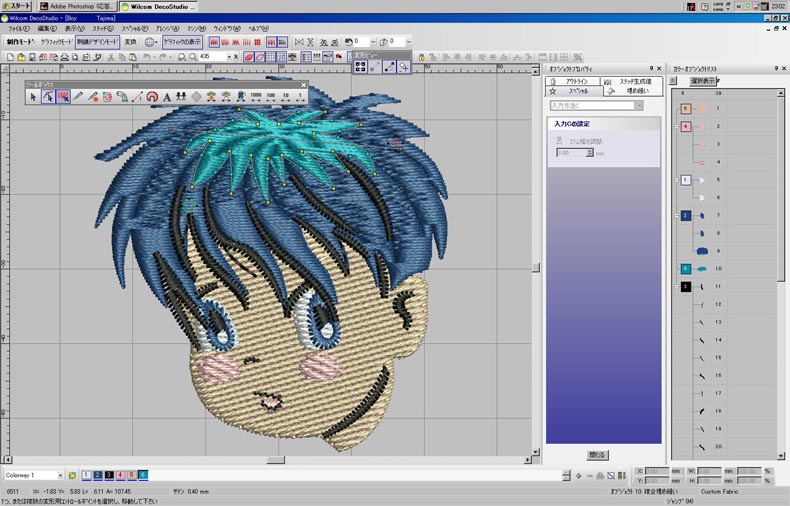Collapse color group 4 in object list
The width and height of the screenshot is (790, 506).
[x=677, y=126]
